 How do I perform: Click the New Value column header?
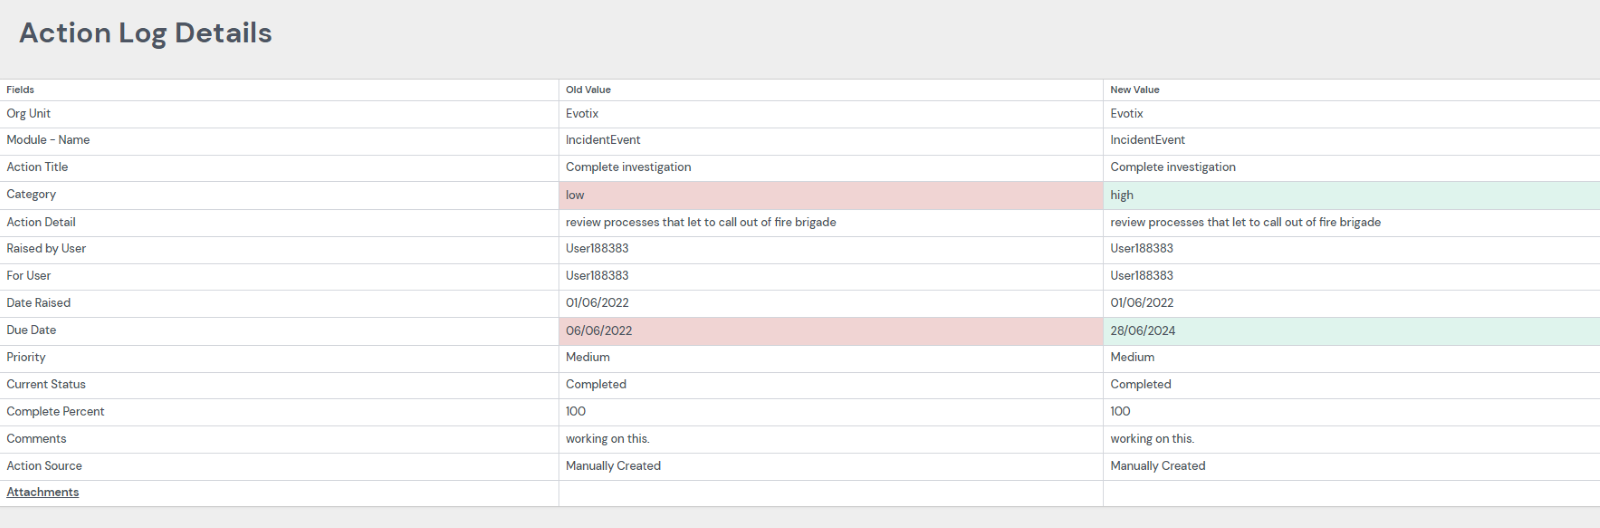click(1135, 90)
